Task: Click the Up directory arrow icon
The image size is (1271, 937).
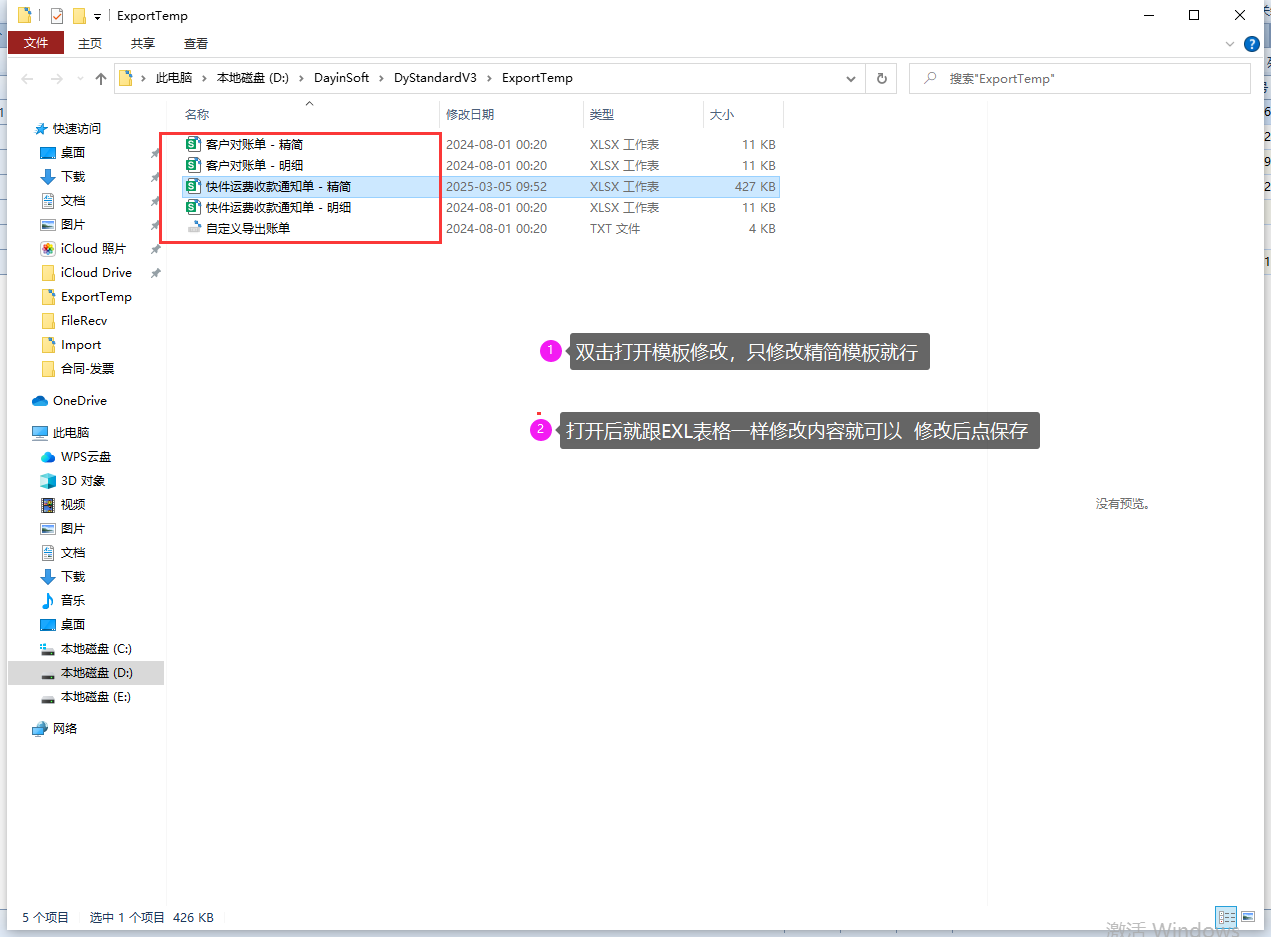Action: [x=101, y=79]
